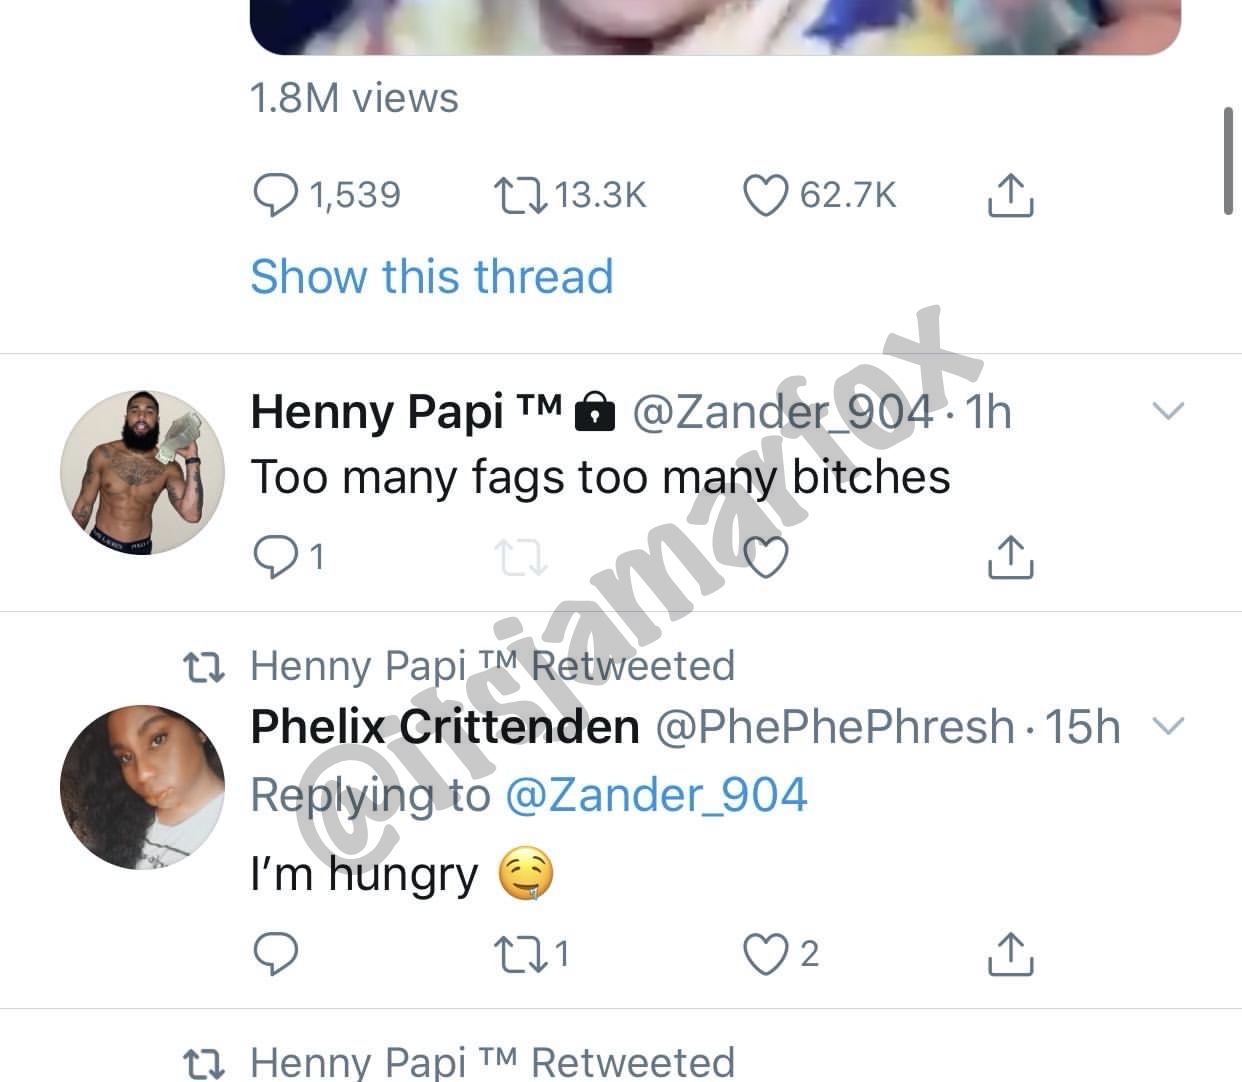1242x1082 pixels.
Task: Open @Zander_904 mention link
Action: pos(656,795)
